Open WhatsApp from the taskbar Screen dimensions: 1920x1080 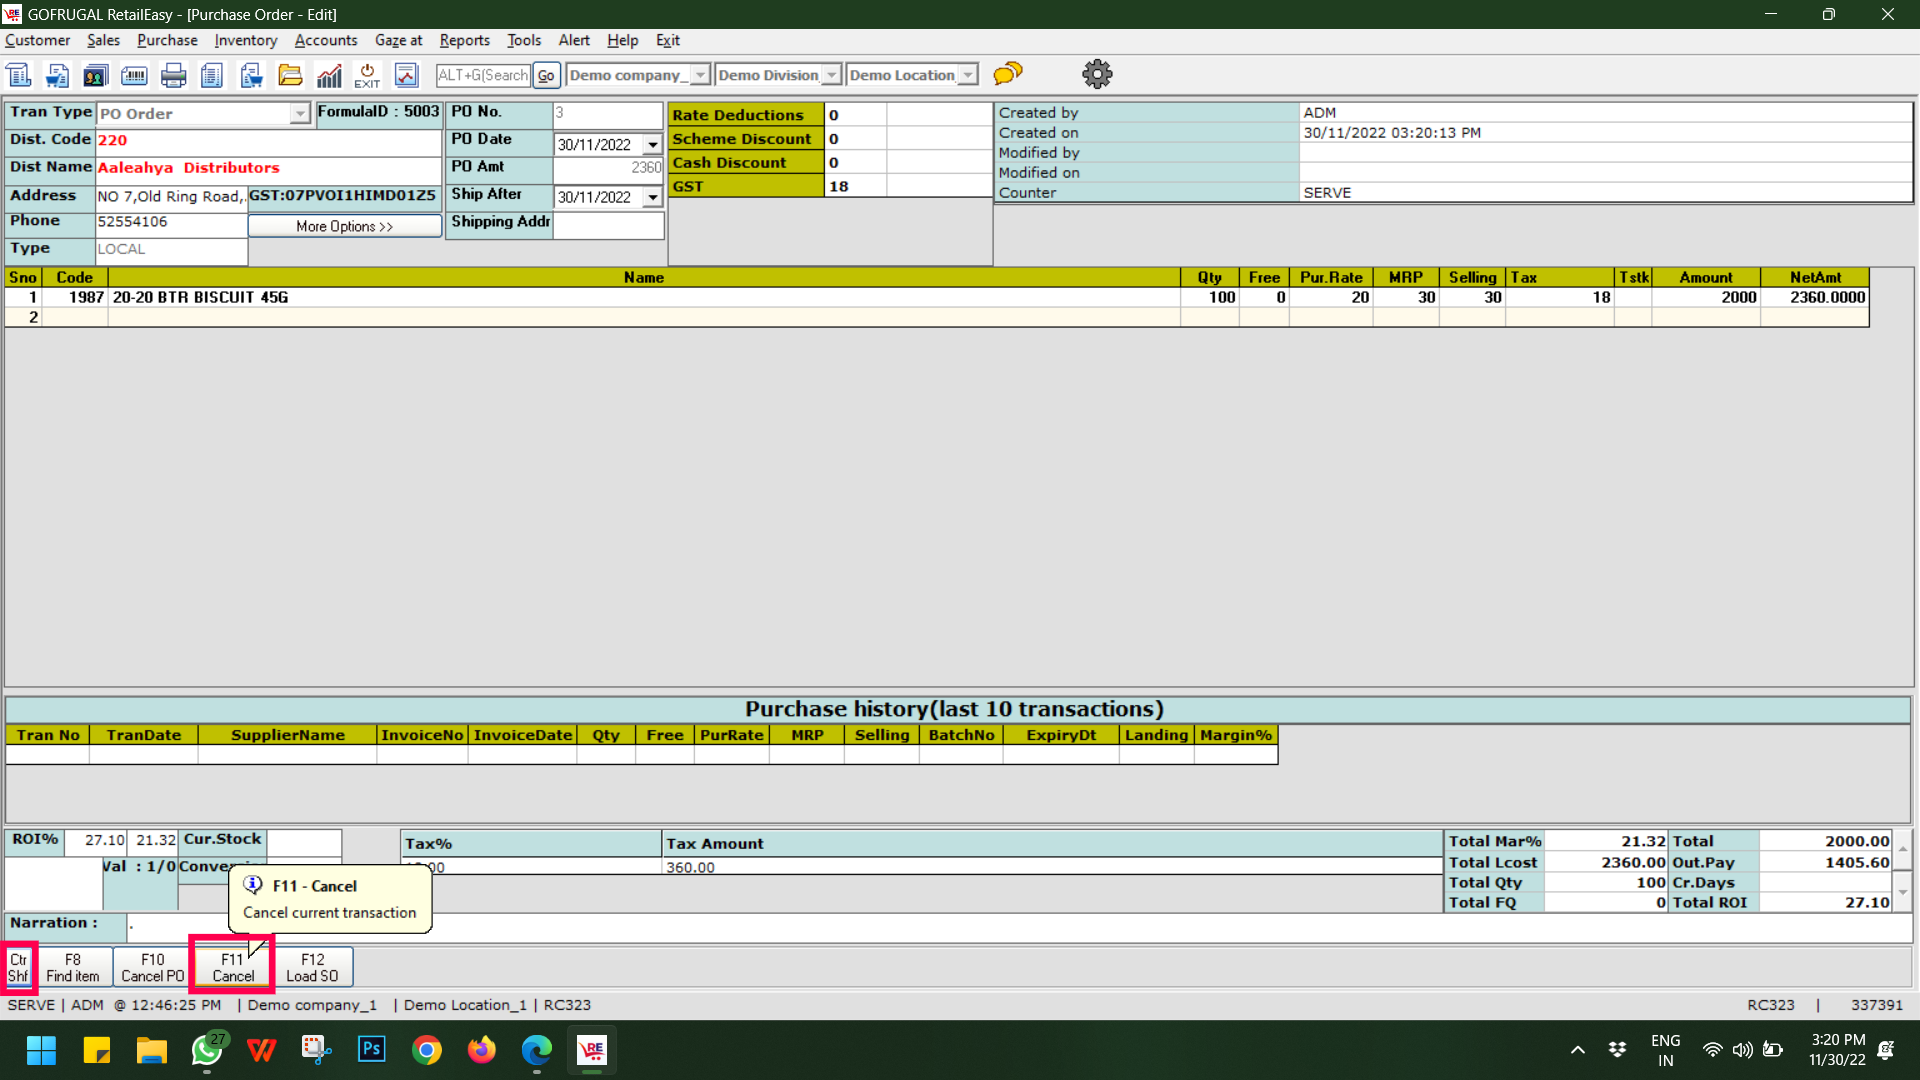[207, 1050]
